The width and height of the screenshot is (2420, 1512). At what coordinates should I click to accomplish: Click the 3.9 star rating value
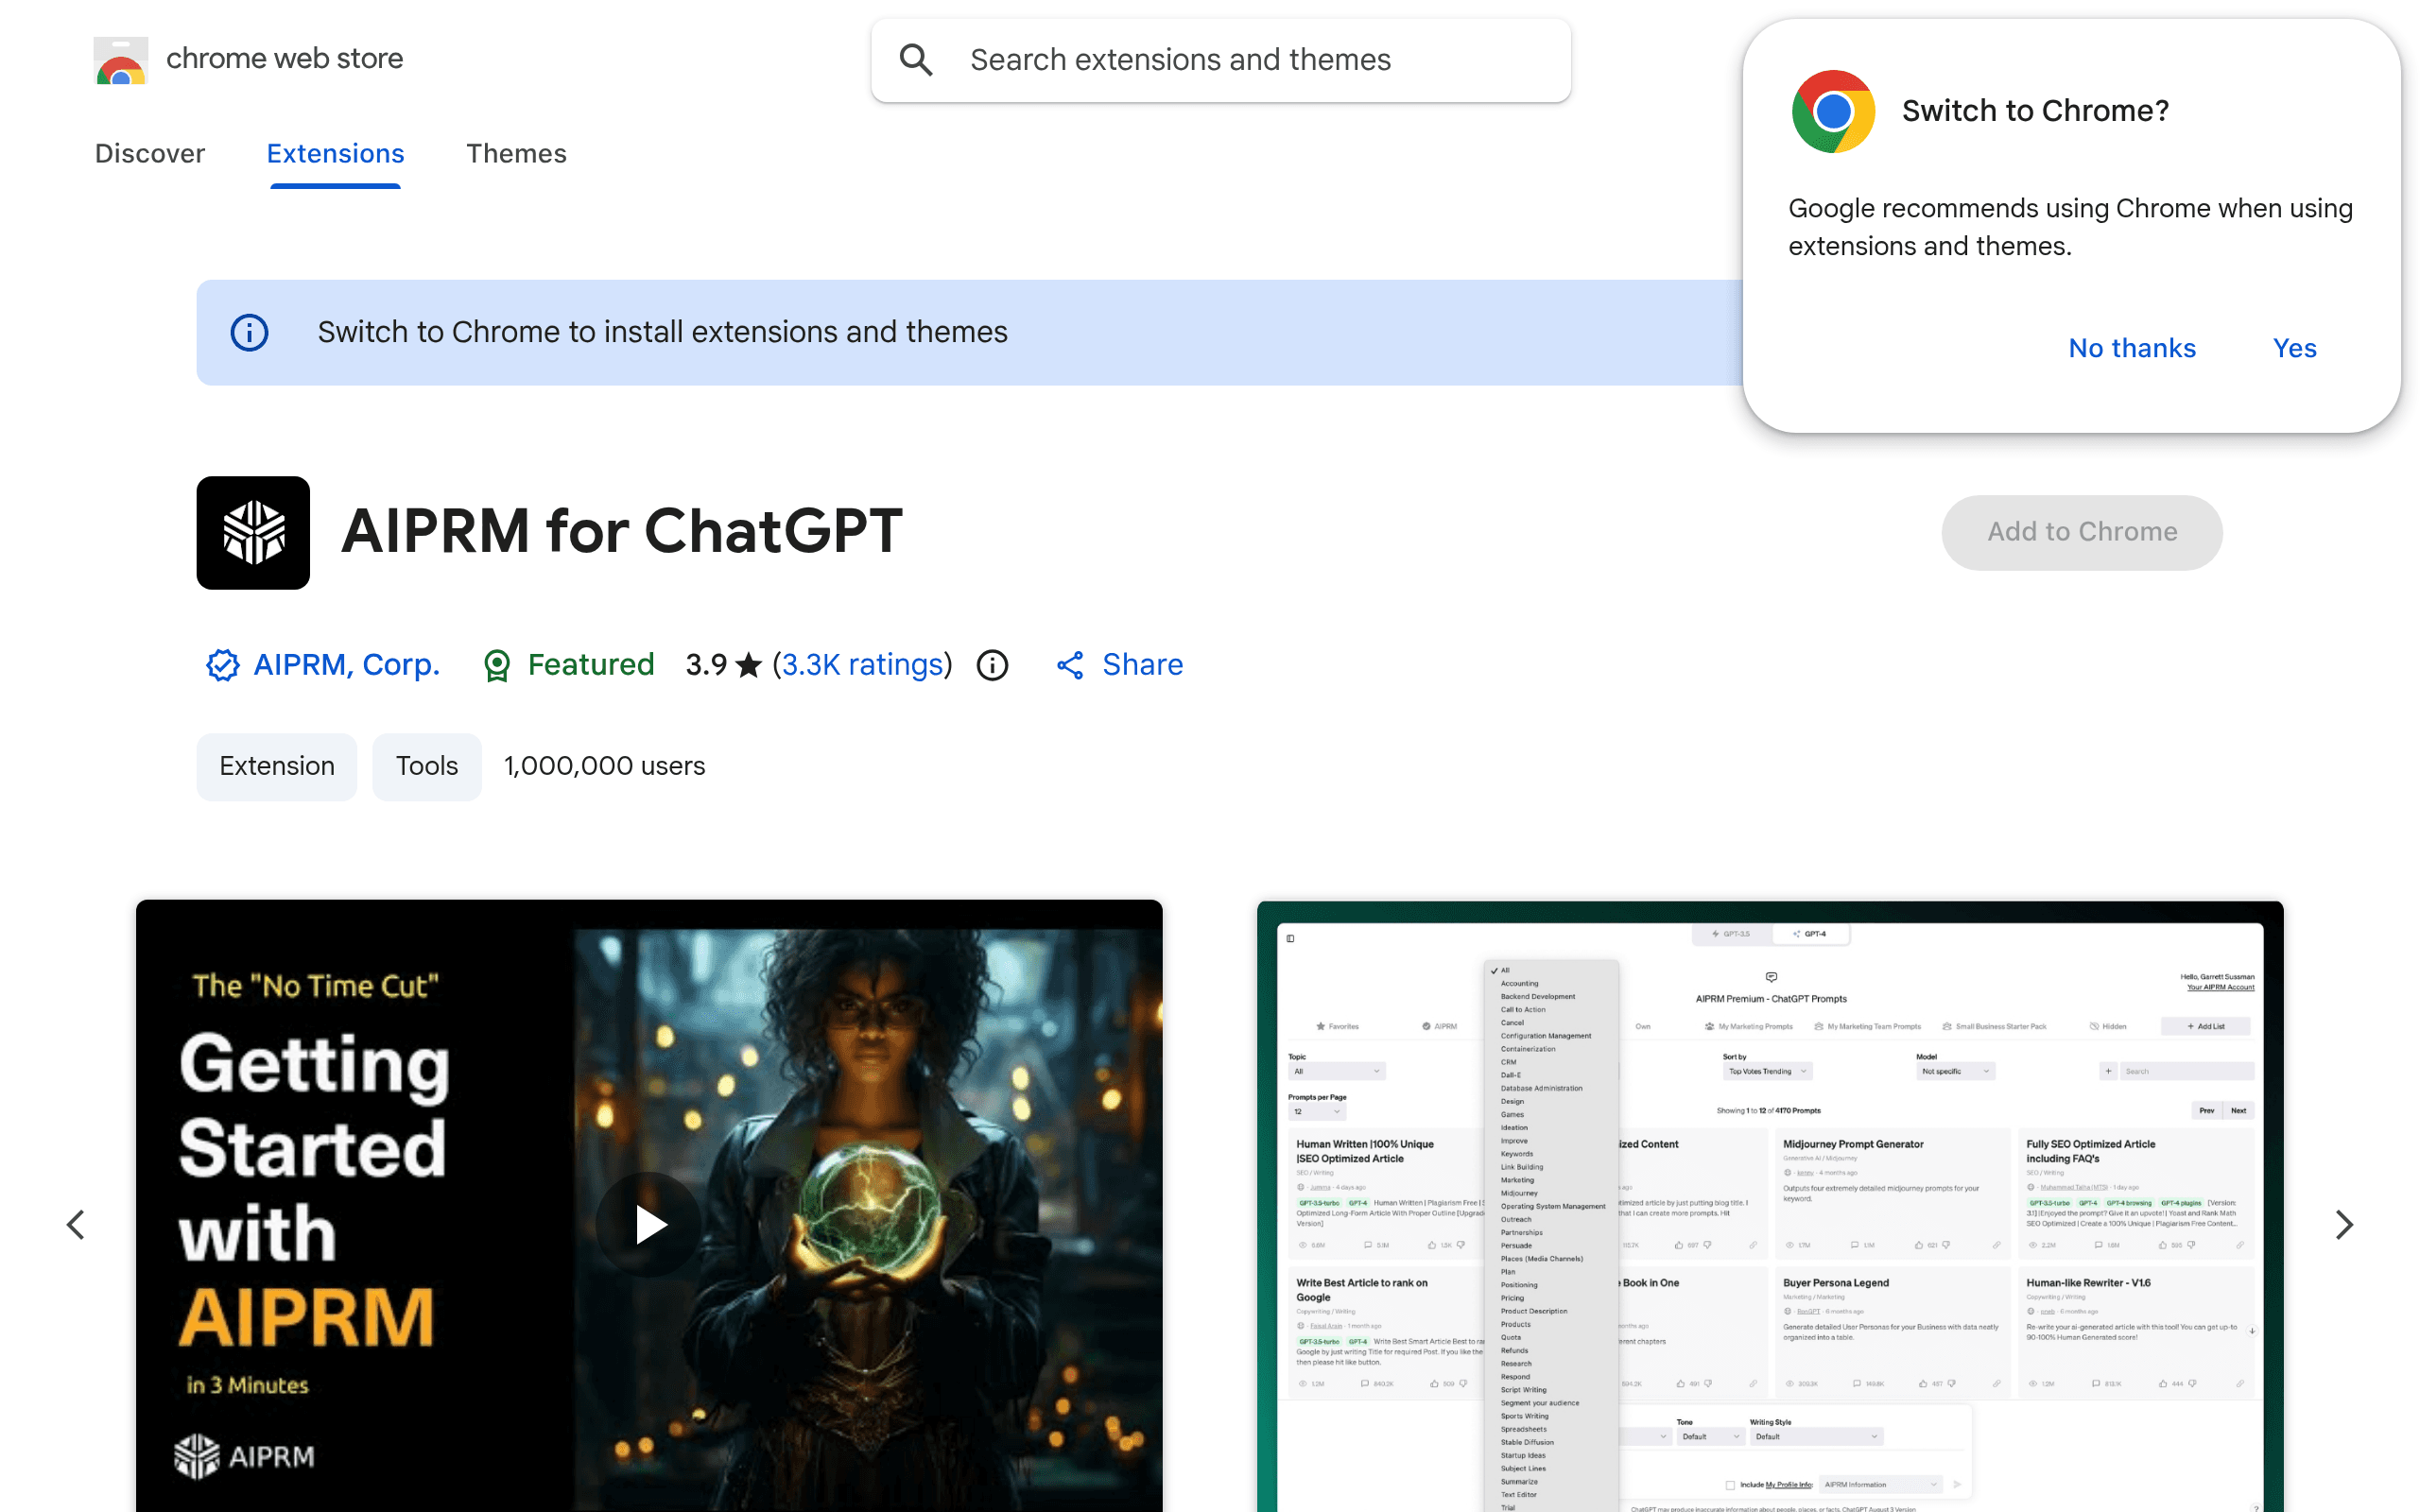click(707, 665)
